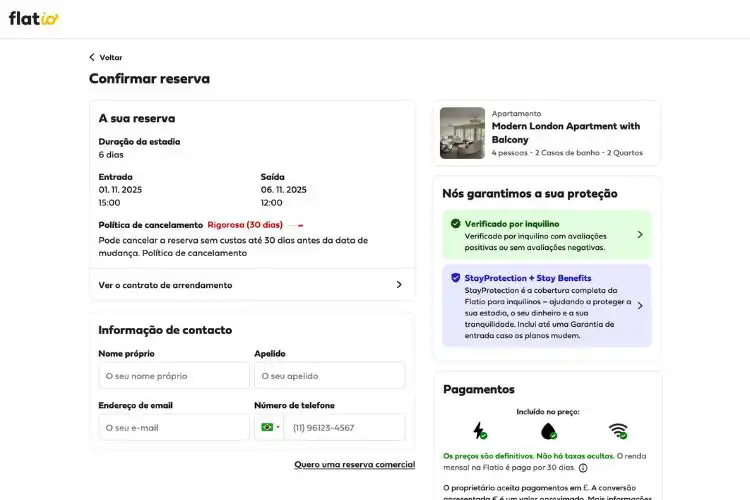Click the Informação de contacto heading

(x=165, y=330)
